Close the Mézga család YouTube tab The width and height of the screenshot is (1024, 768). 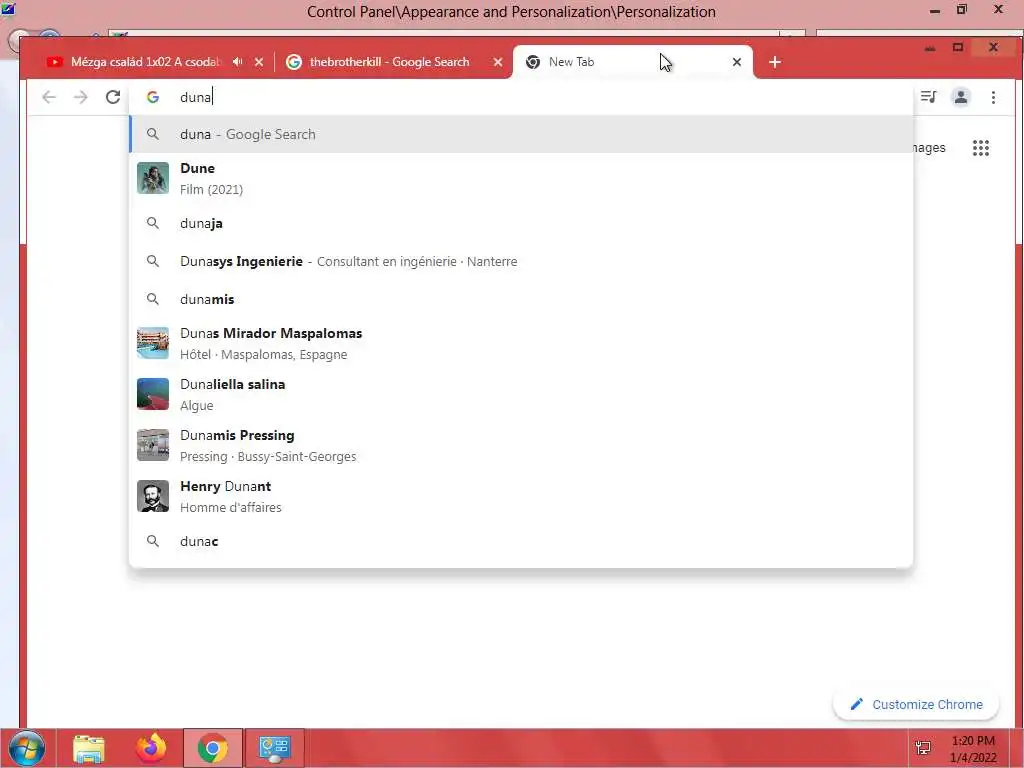(x=259, y=62)
